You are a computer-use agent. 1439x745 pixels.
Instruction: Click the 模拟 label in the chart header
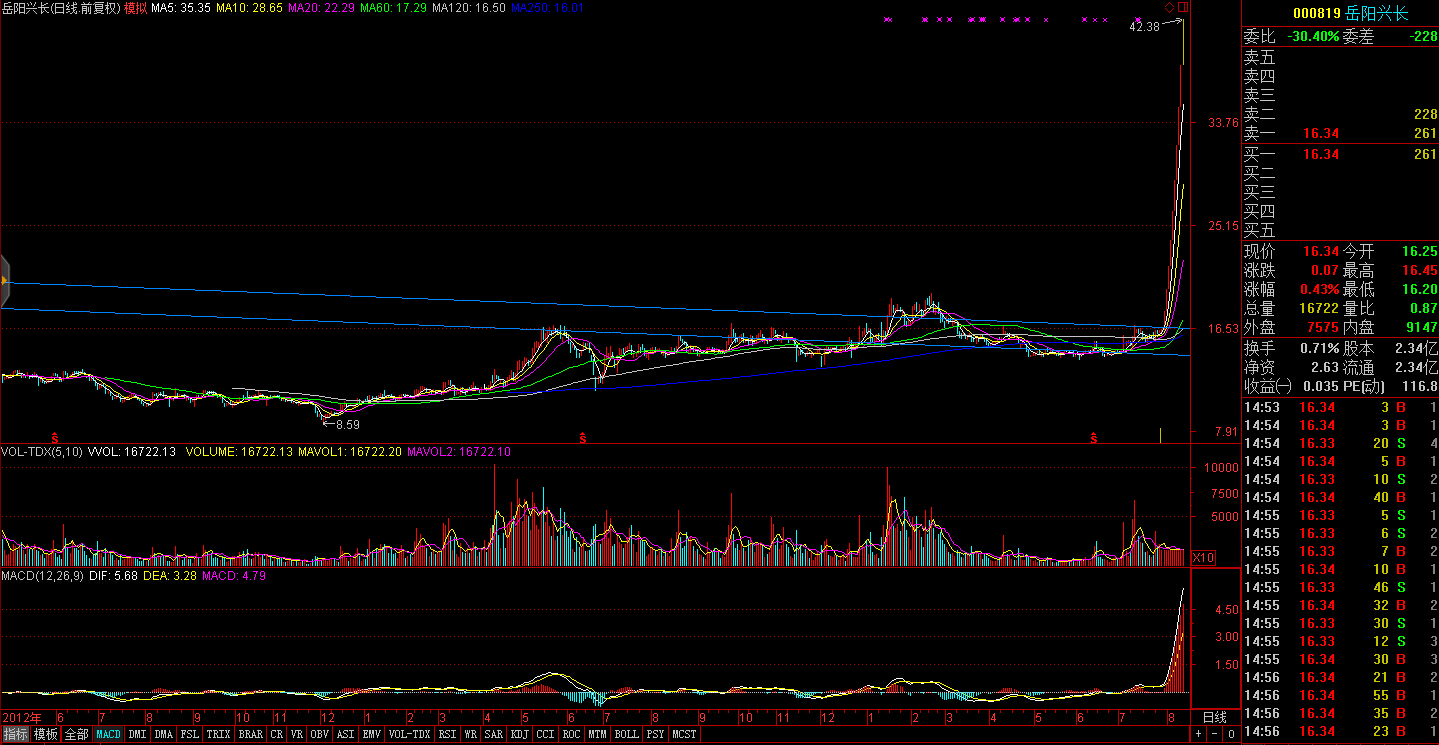(136, 8)
